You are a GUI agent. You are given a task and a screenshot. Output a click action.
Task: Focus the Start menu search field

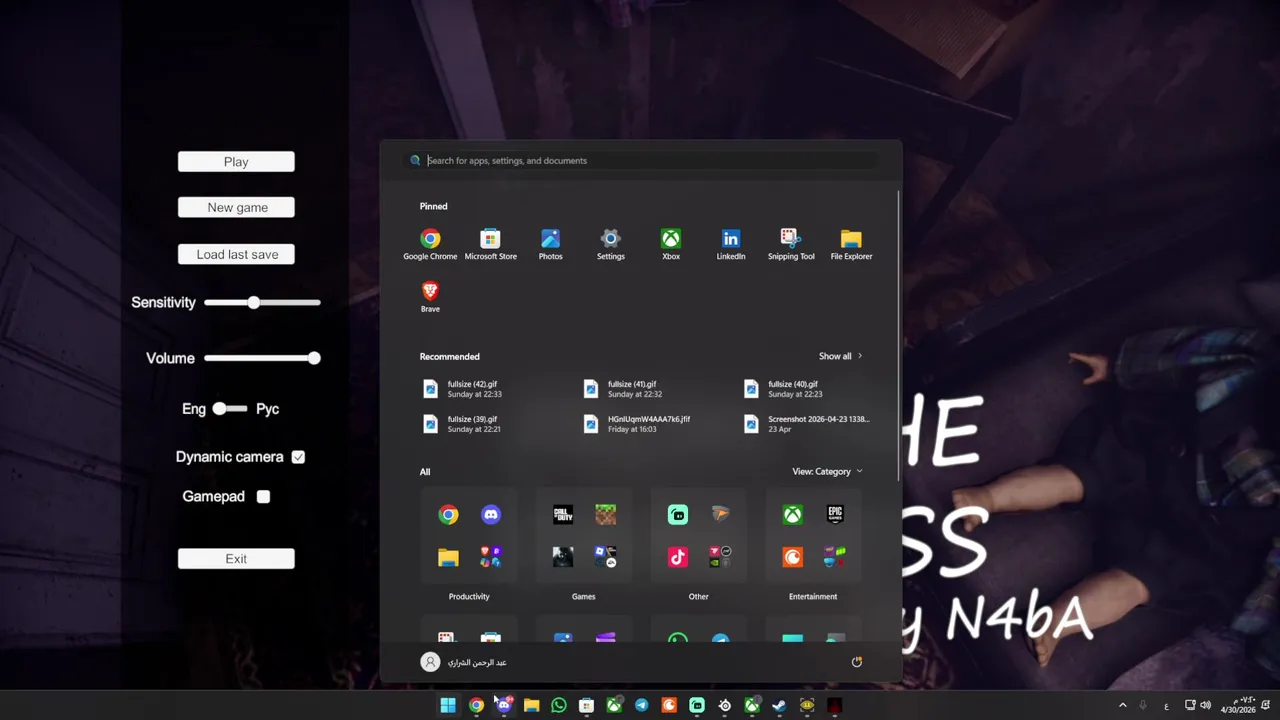coord(642,160)
